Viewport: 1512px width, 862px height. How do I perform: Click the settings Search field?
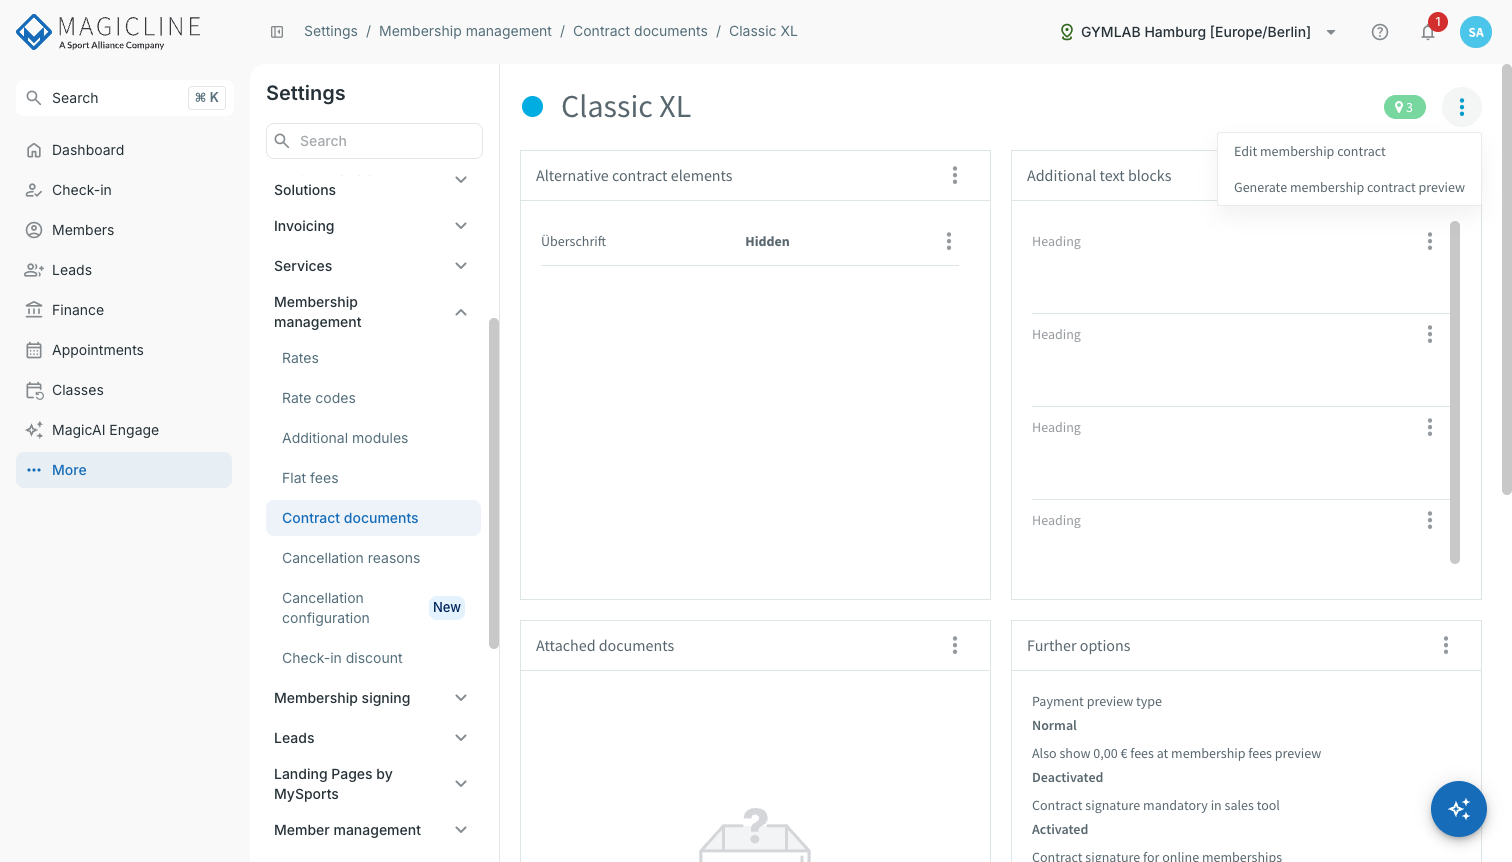374,141
